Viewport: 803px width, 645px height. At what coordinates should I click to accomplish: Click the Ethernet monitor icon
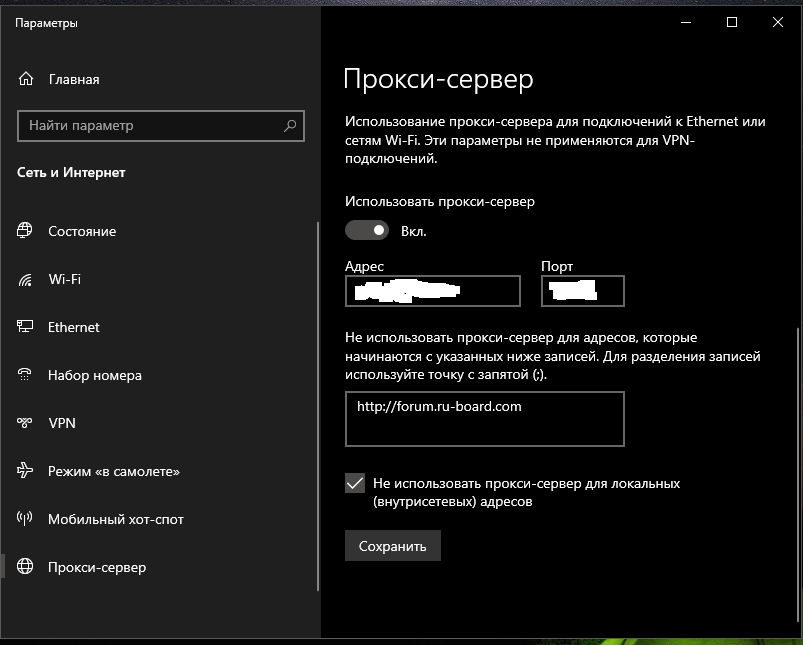[x=26, y=327]
